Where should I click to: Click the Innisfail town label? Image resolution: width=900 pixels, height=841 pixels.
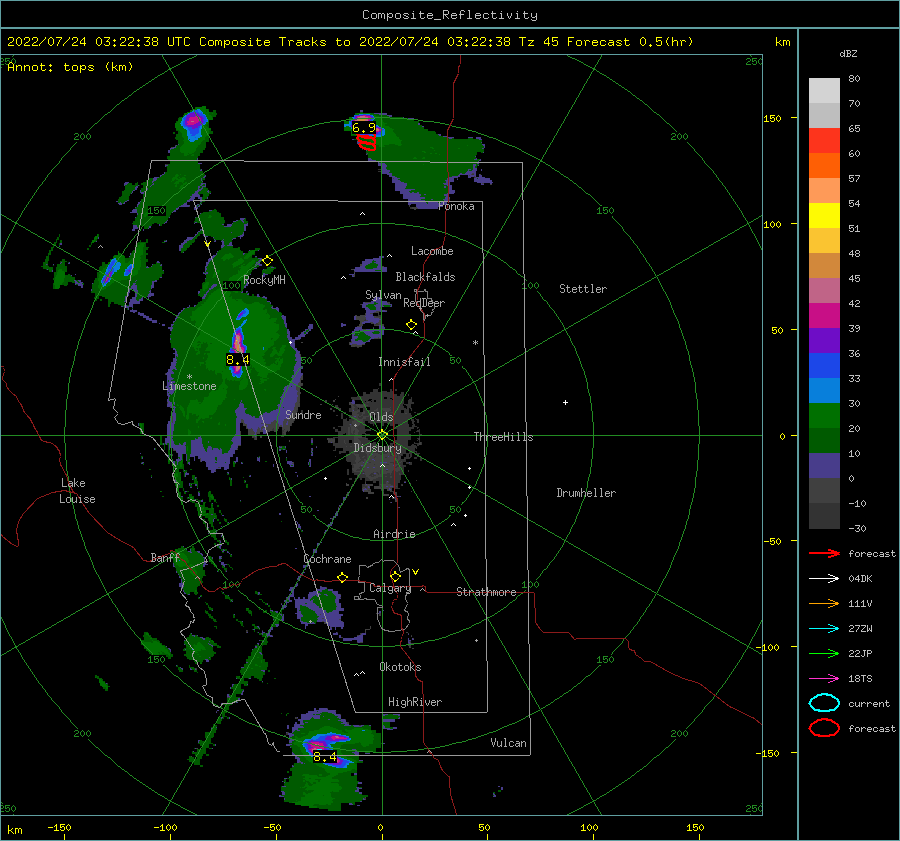pyautogui.click(x=404, y=362)
